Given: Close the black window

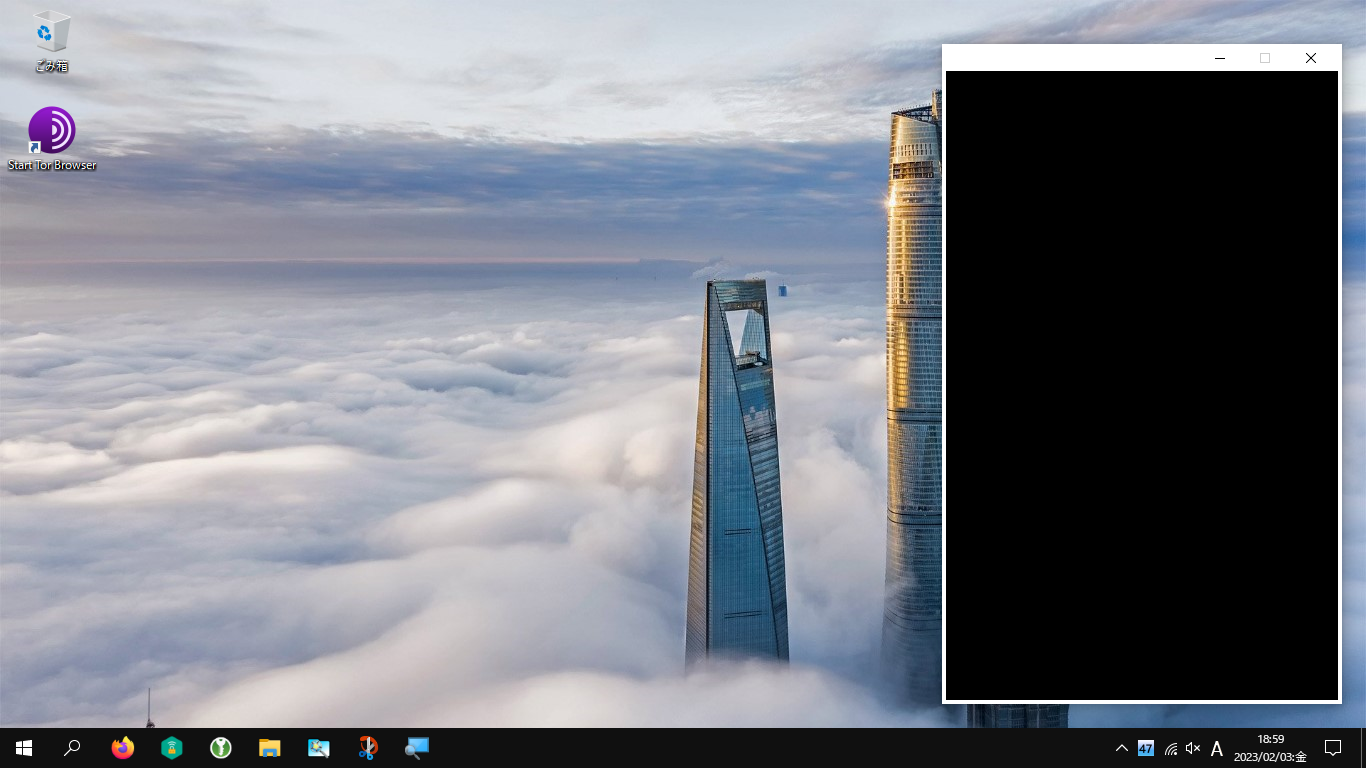Looking at the screenshot, I should [x=1311, y=58].
